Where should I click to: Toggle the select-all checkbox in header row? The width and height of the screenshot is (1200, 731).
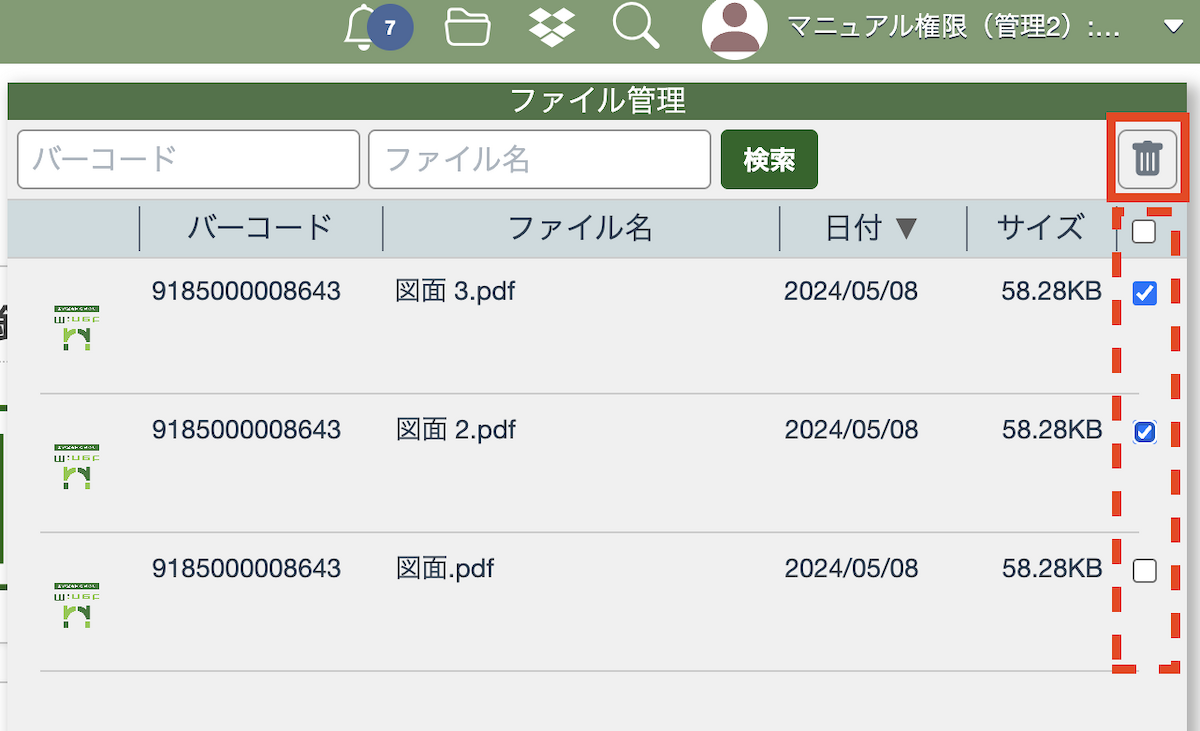(x=1144, y=232)
